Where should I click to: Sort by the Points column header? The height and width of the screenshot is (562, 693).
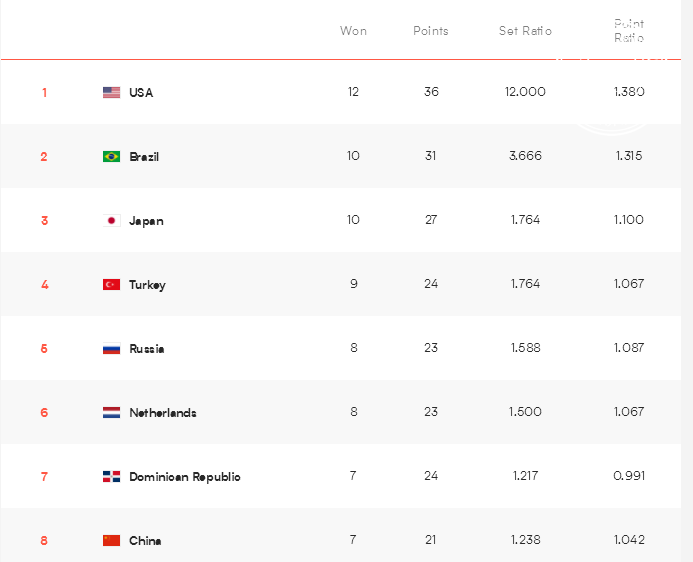coord(431,31)
